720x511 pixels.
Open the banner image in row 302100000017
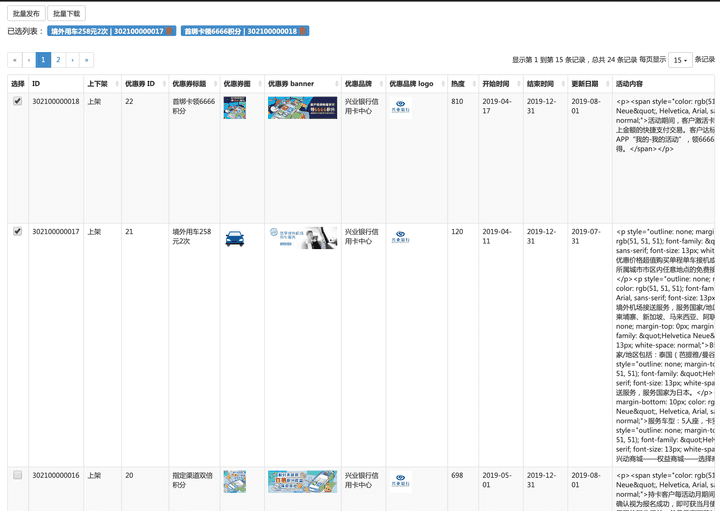point(302,238)
